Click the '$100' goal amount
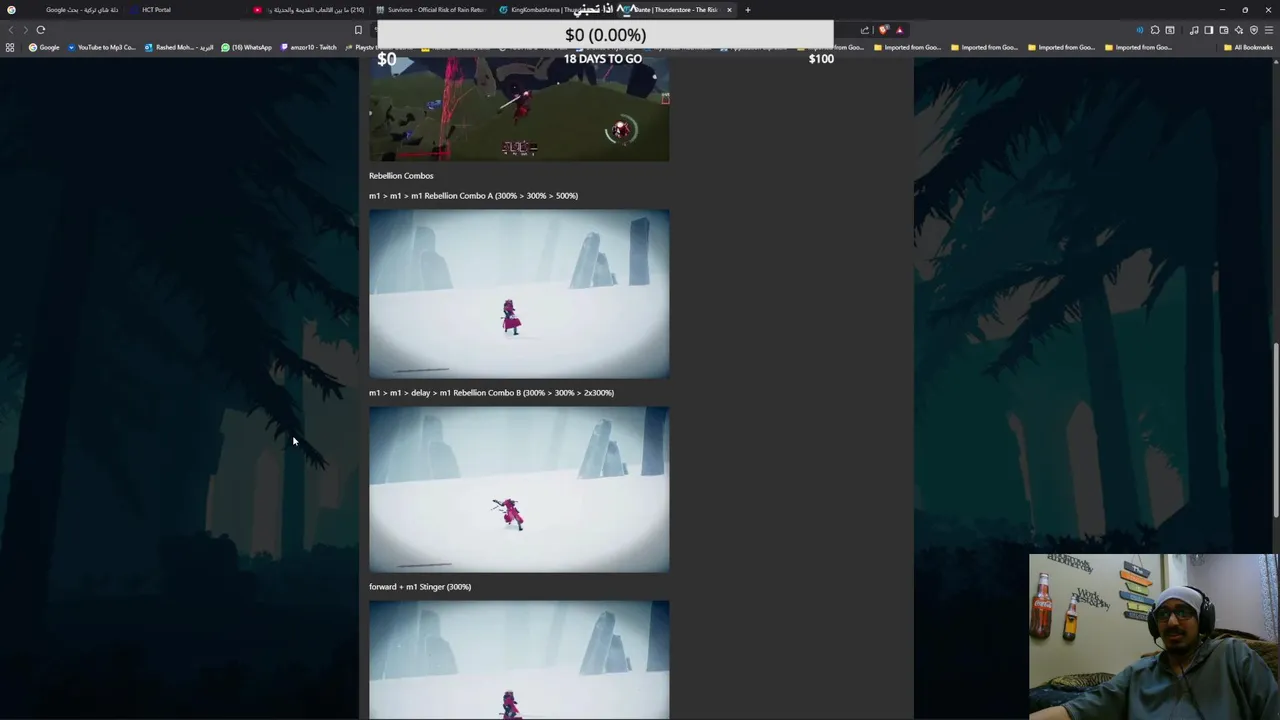The height and width of the screenshot is (720, 1280). click(x=821, y=59)
